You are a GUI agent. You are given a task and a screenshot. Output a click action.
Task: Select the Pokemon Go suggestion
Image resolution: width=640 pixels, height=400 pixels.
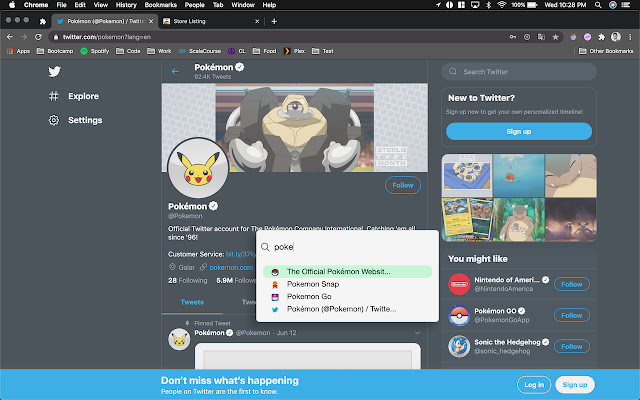coord(347,297)
